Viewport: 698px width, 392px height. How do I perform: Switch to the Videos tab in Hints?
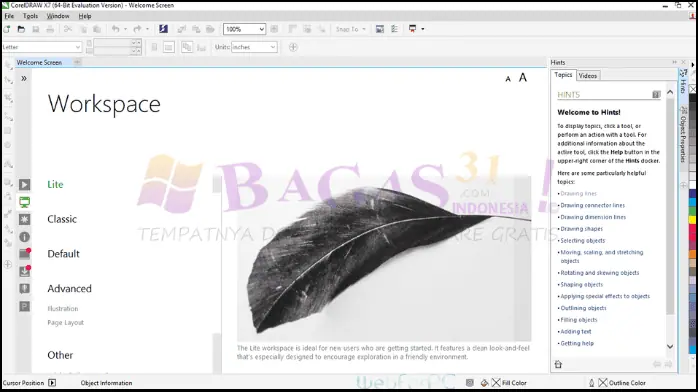click(588, 76)
